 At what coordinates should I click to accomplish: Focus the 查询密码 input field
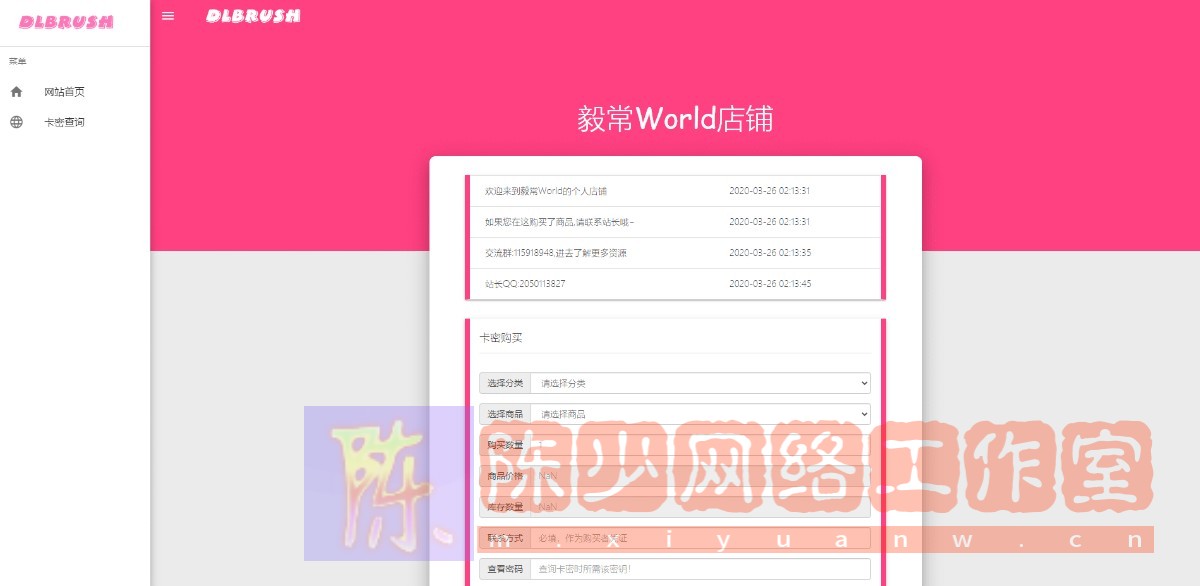[700, 569]
